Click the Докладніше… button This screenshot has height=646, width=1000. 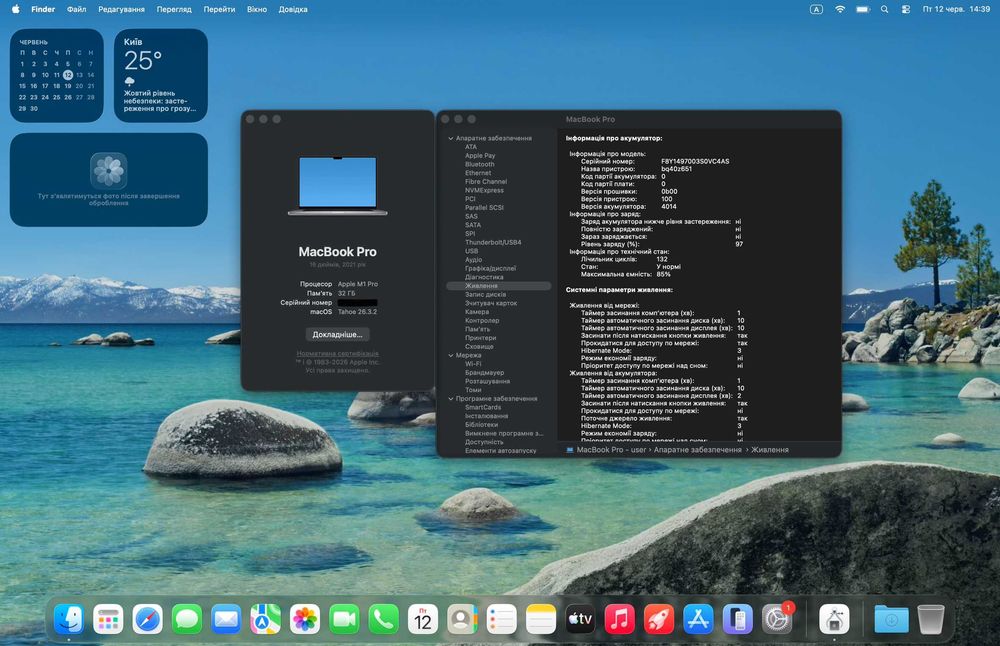(x=337, y=334)
